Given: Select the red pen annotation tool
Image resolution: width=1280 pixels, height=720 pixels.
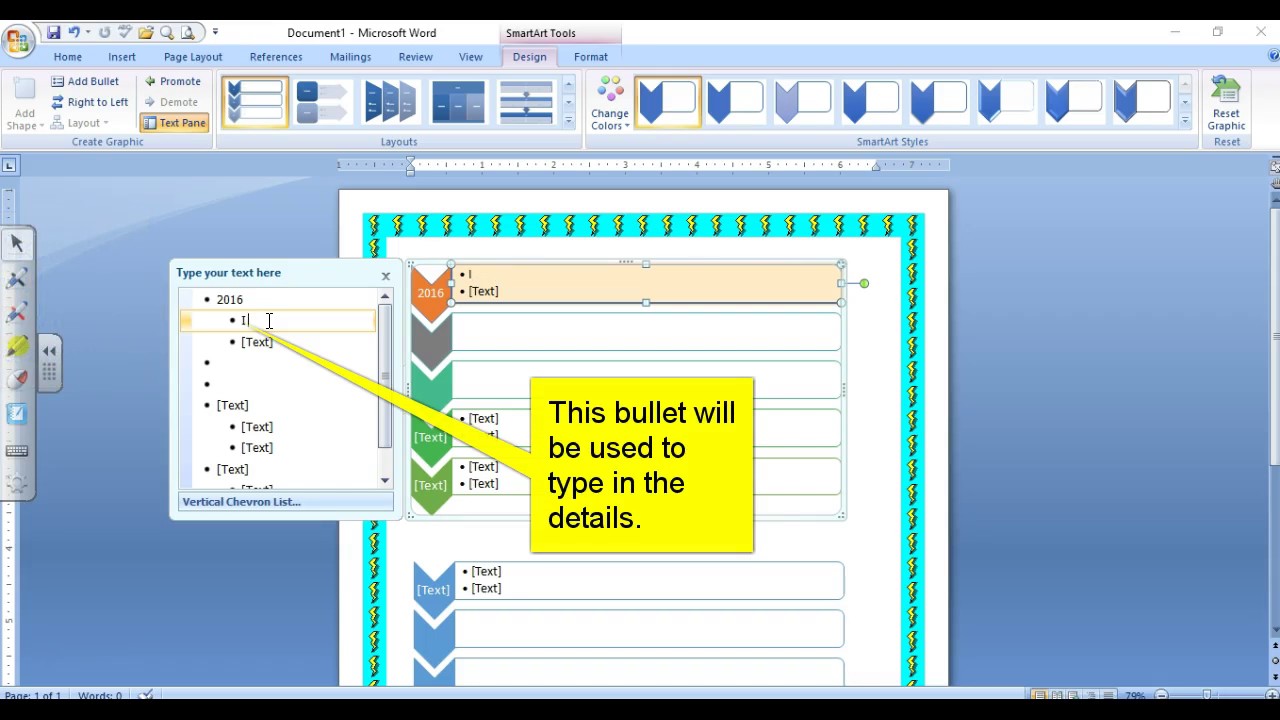Looking at the screenshot, I should tap(17, 312).
